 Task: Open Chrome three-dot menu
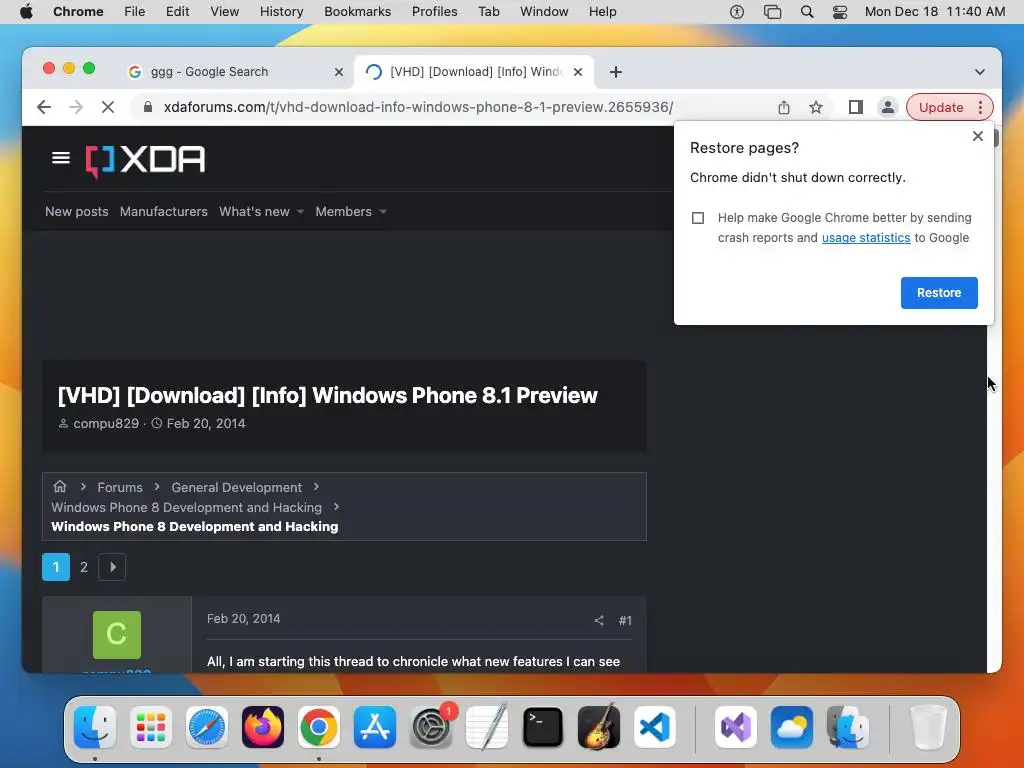pyautogui.click(x=980, y=107)
